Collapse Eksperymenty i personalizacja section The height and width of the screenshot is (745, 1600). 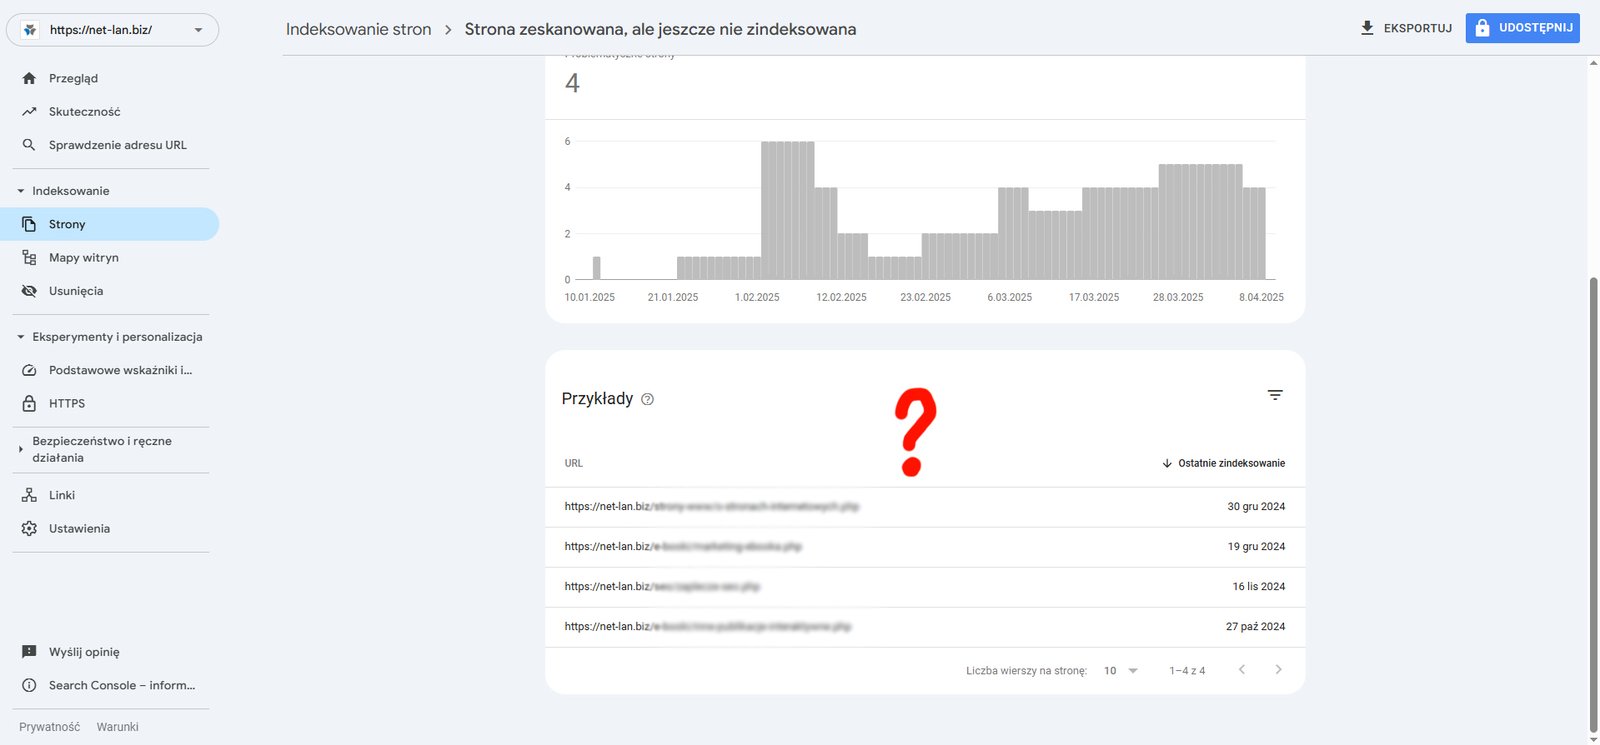(21, 337)
